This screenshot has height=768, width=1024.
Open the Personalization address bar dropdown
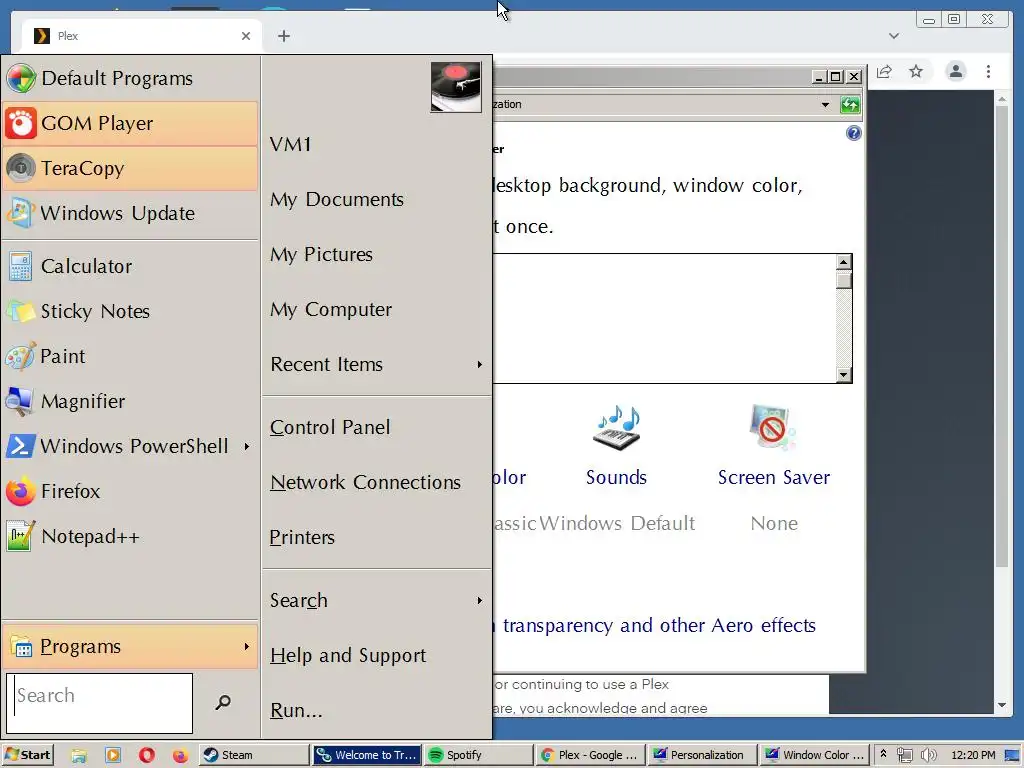pos(825,104)
